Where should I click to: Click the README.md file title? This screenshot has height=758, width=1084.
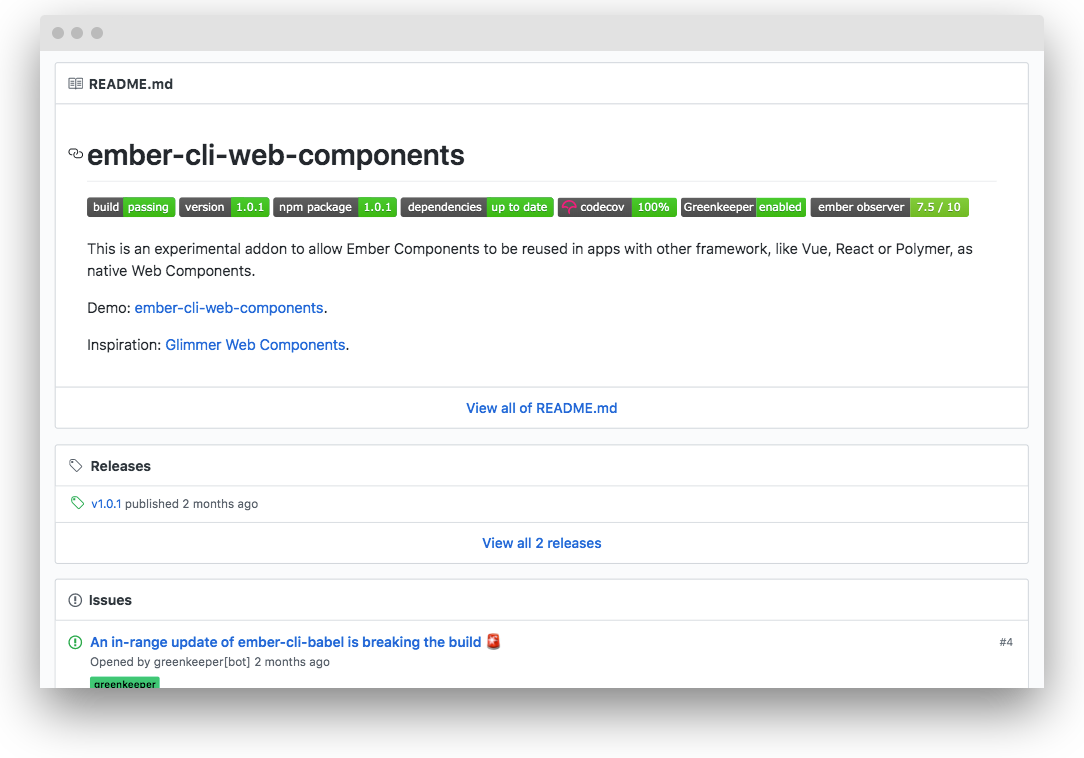[x=131, y=84]
